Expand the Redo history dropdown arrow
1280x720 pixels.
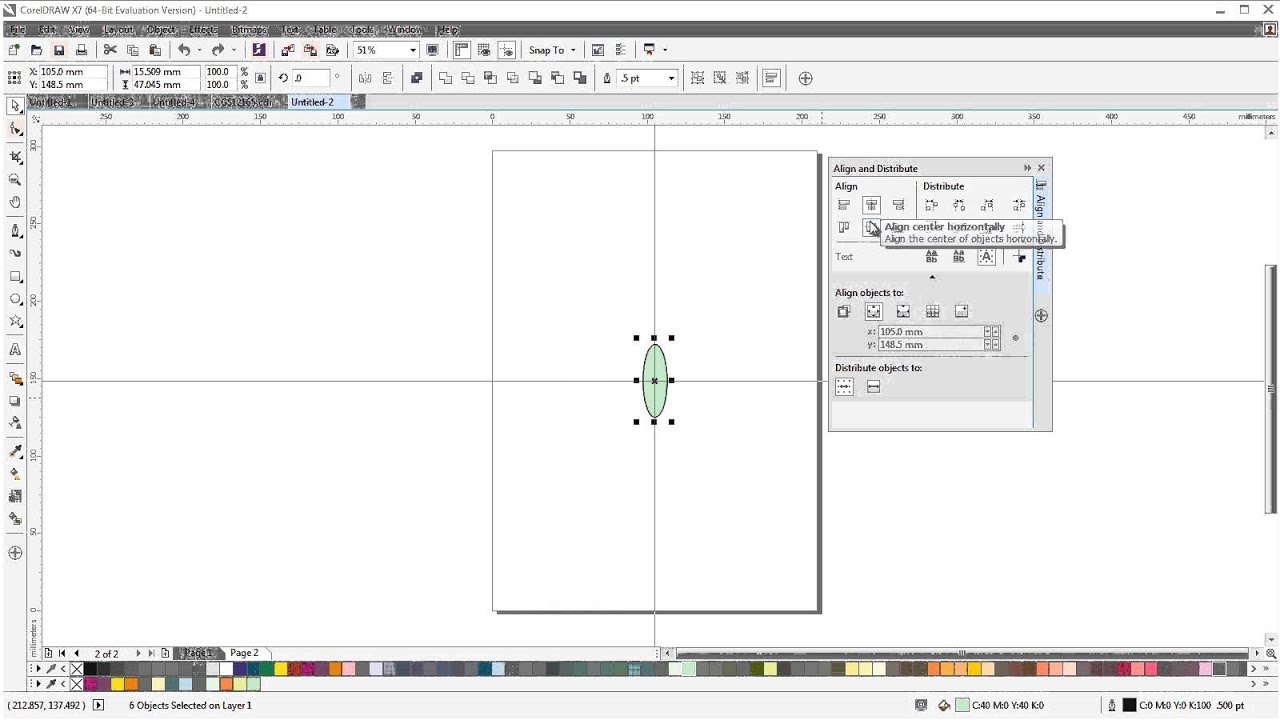coord(233,50)
